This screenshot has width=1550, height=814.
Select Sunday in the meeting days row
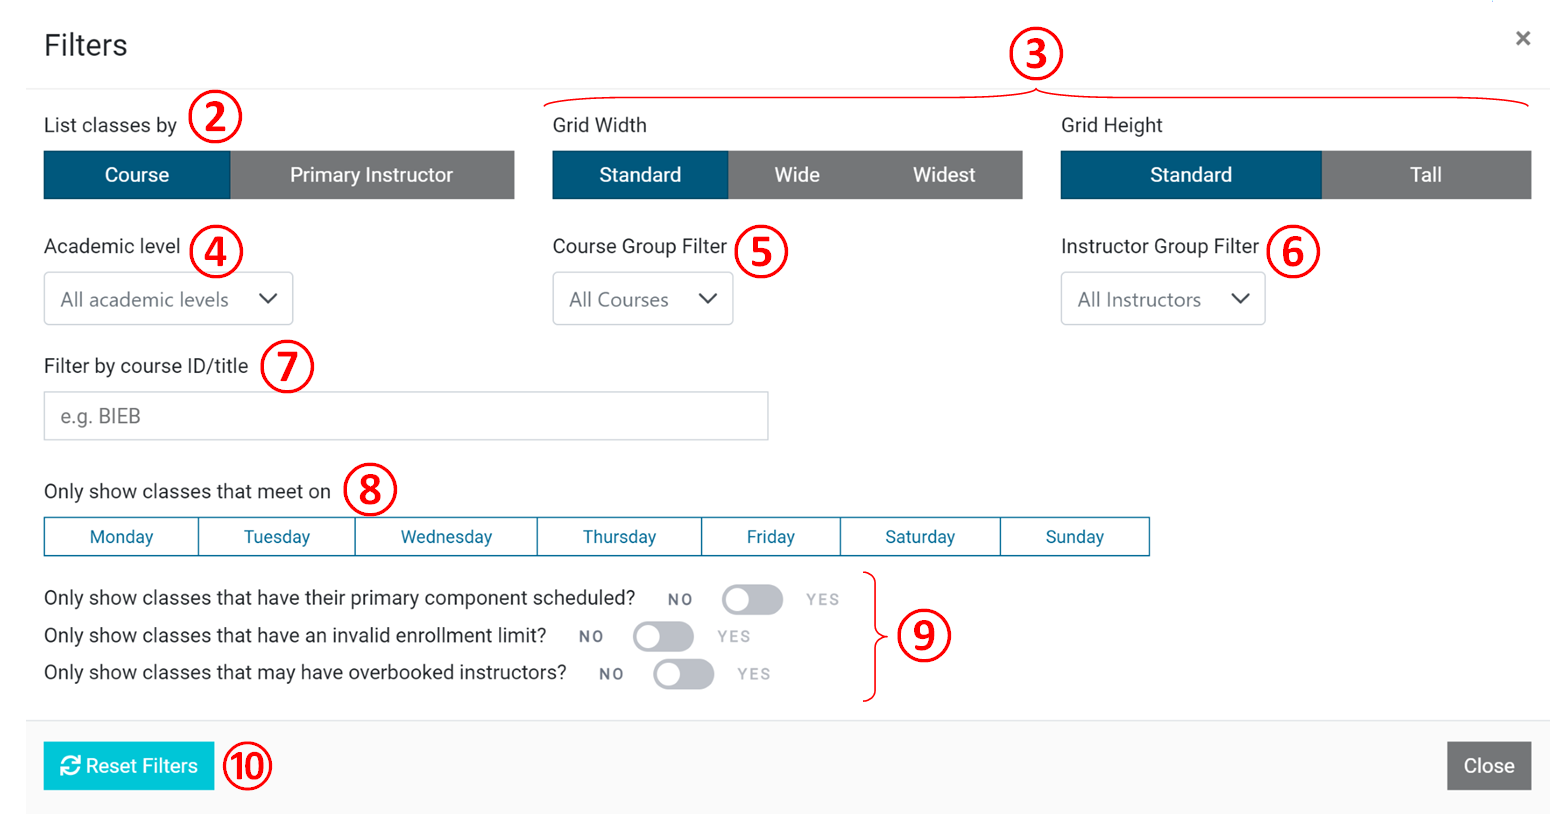[x=1074, y=536]
